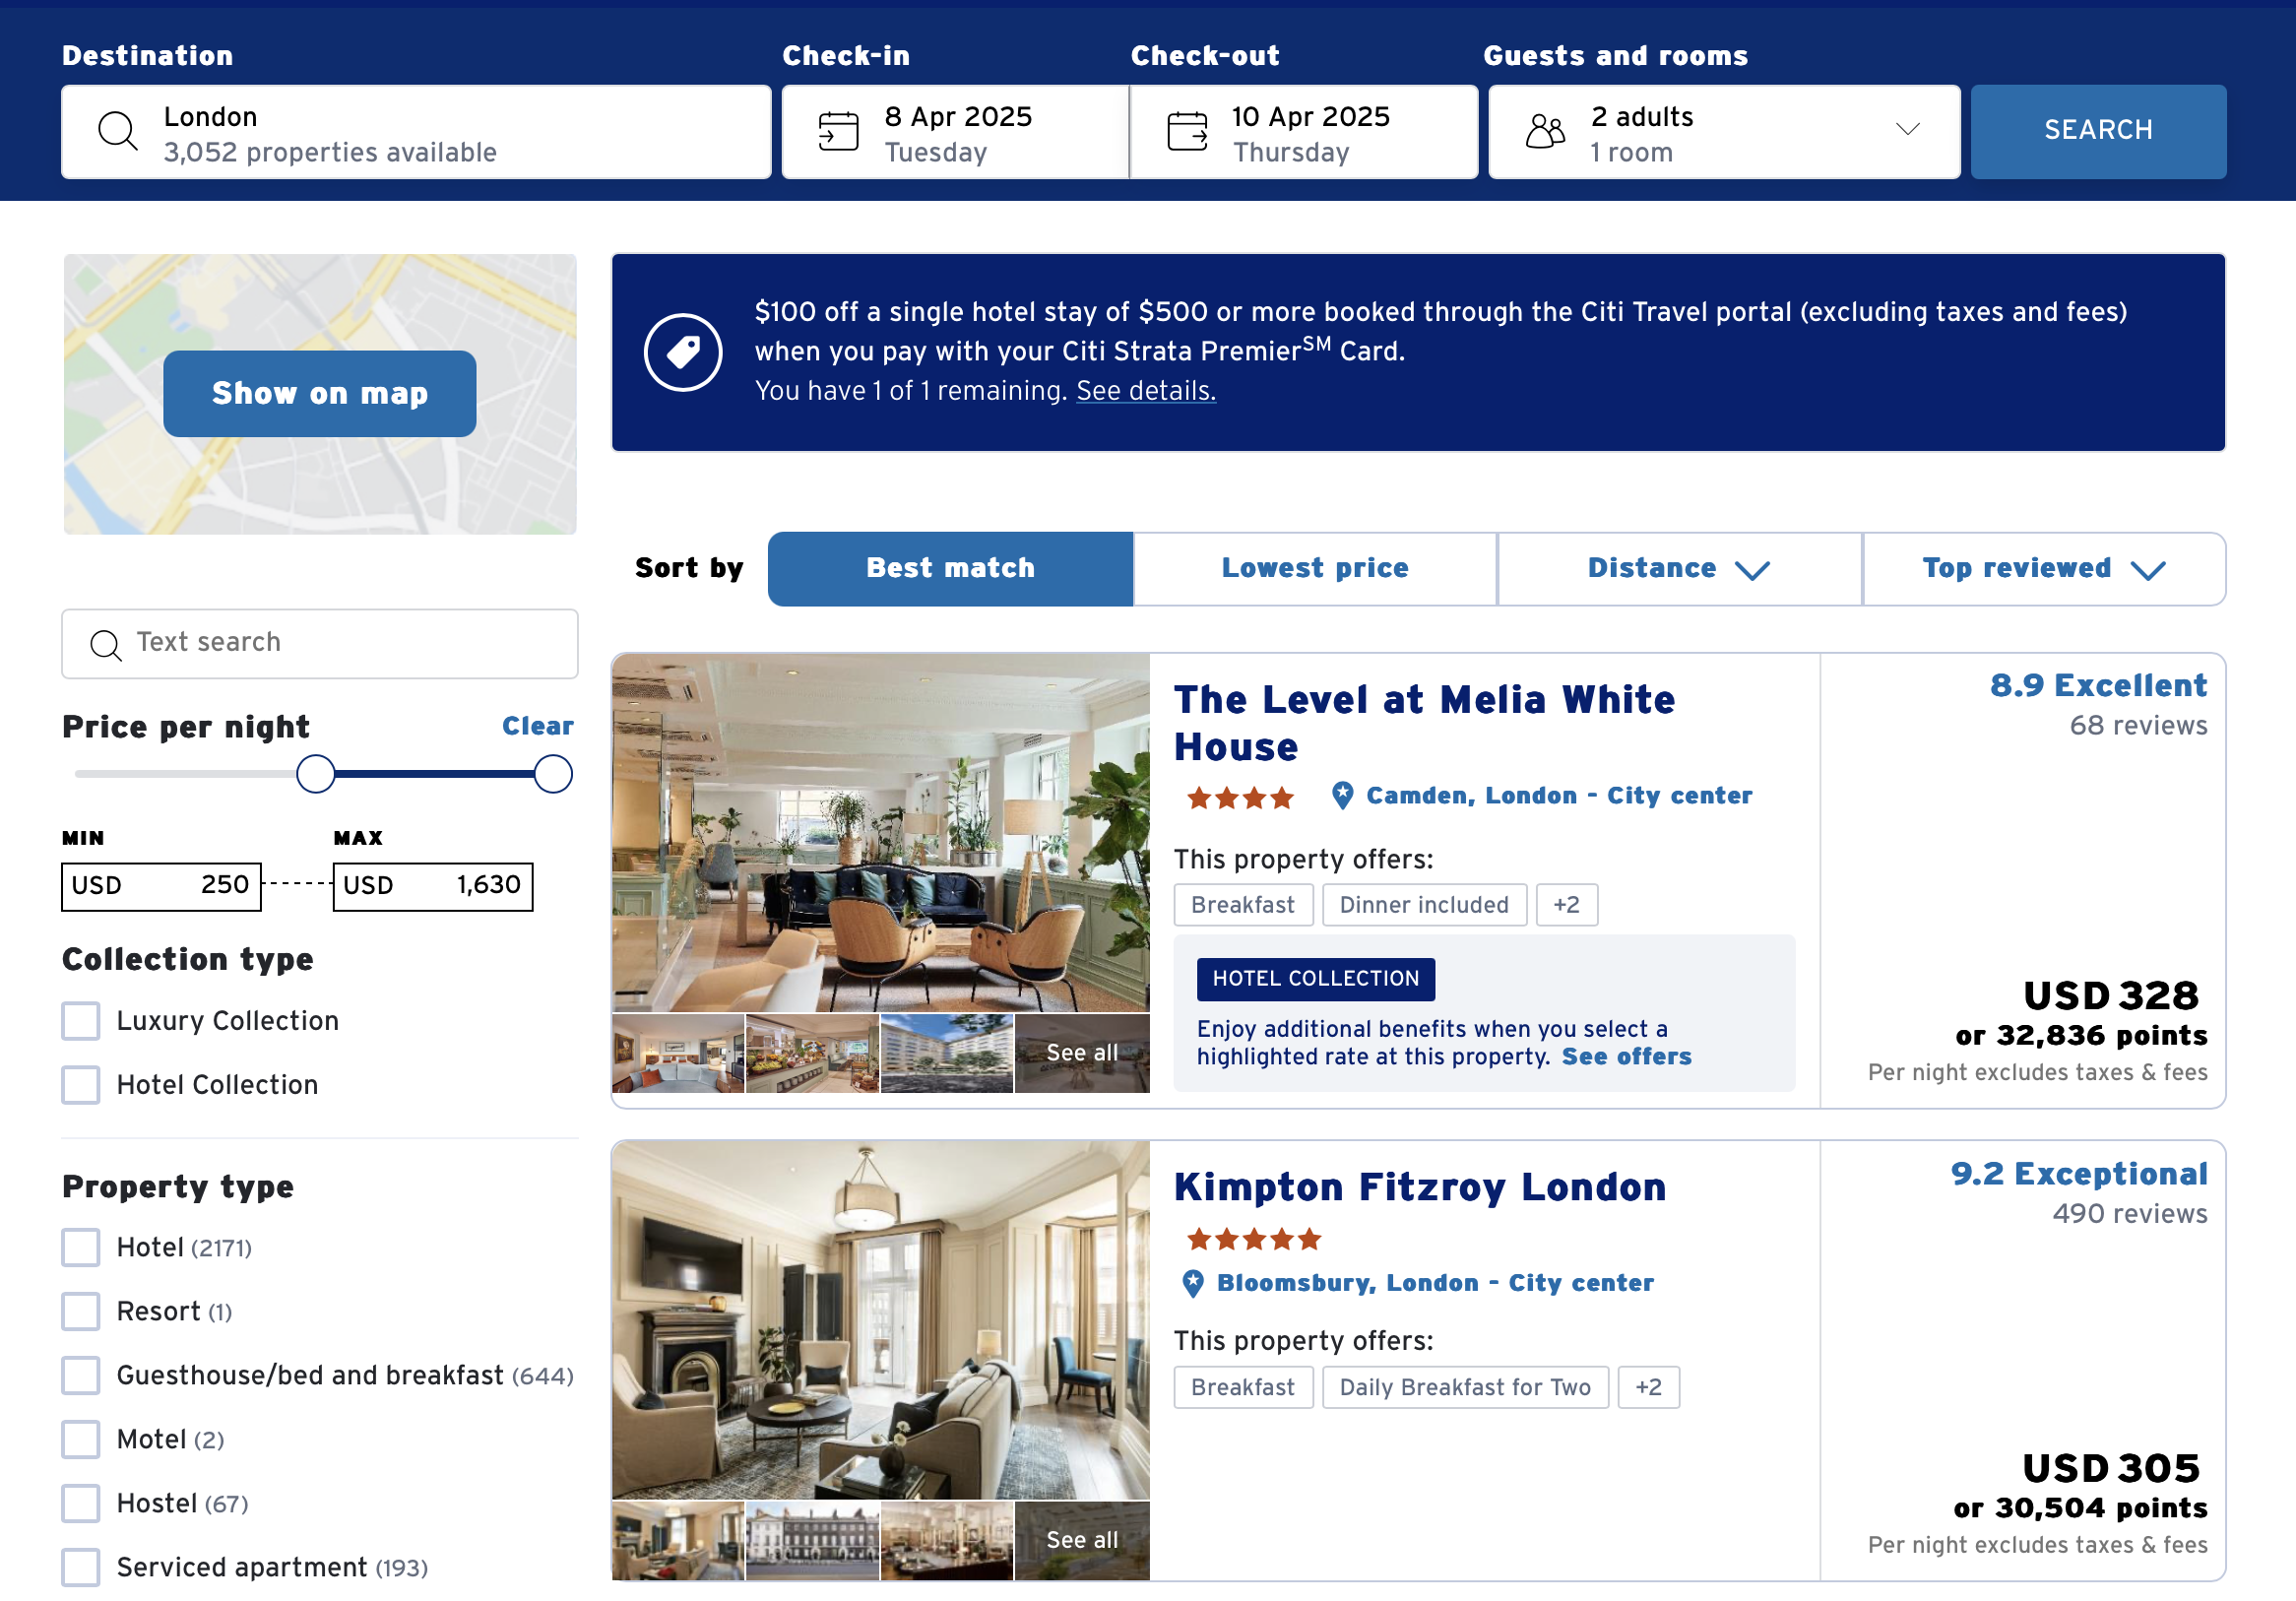Click See offers link for hotel collection
The width and height of the screenshot is (2296, 1601).
1626,1057
